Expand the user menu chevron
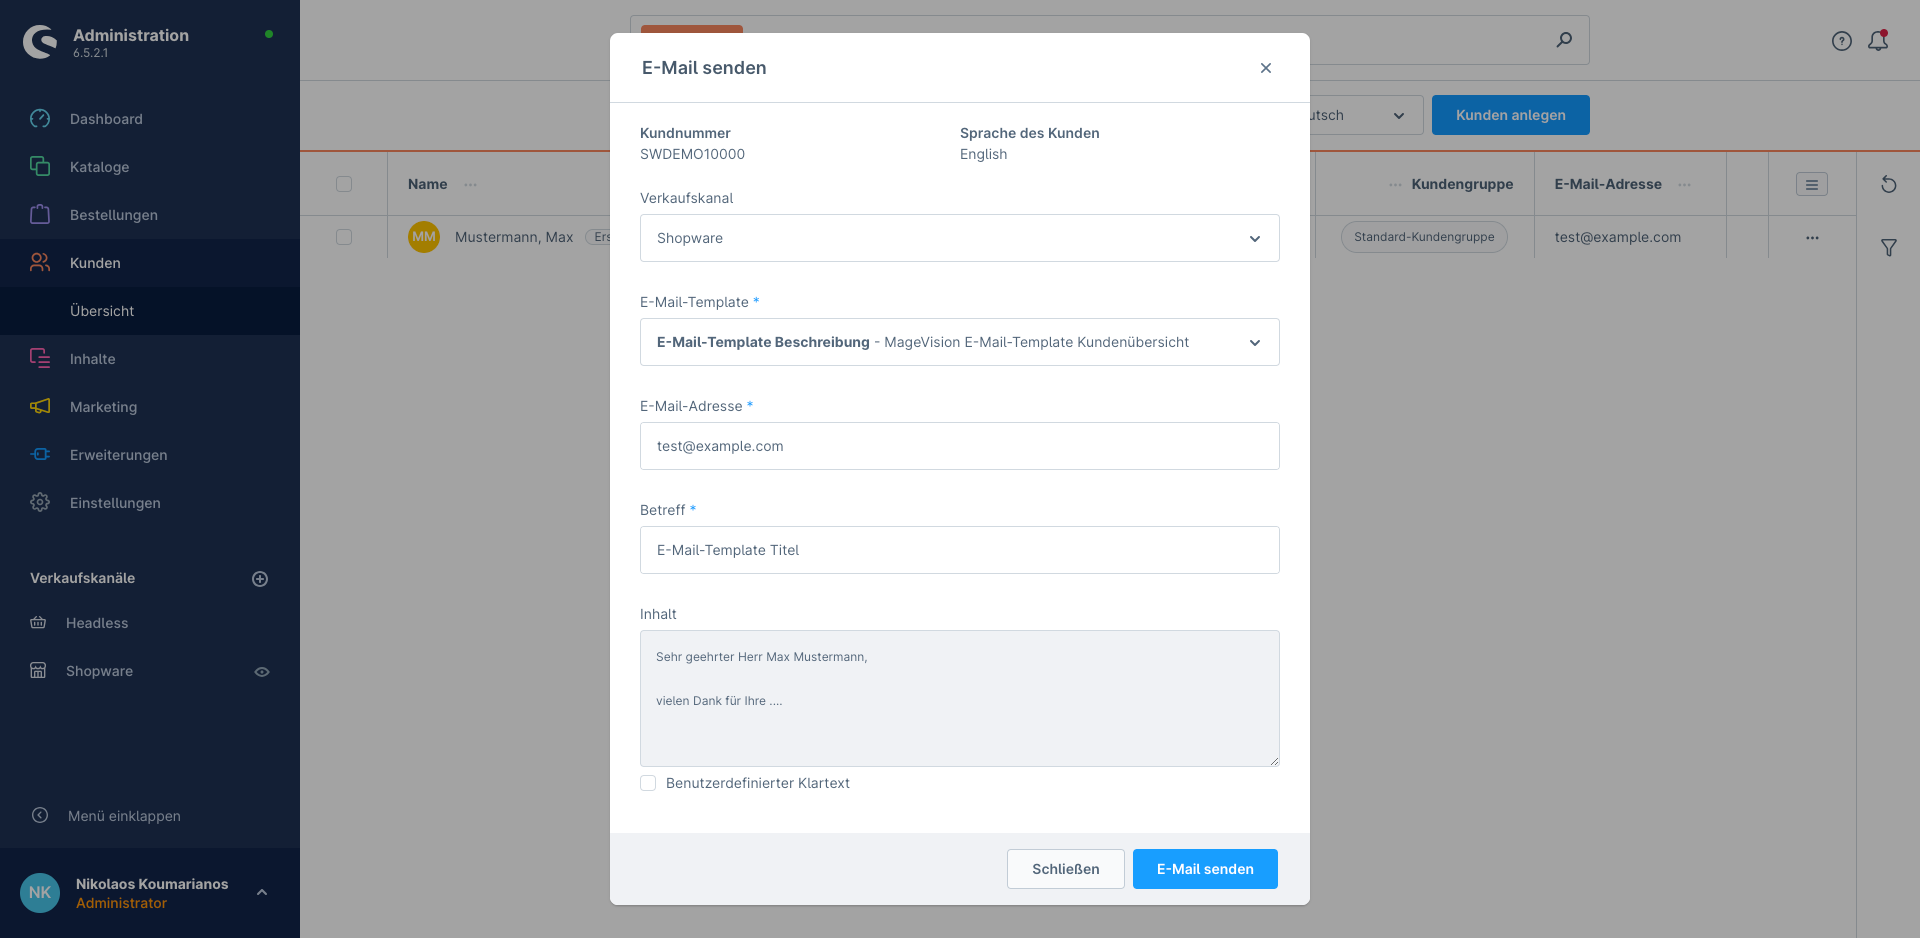Viewport: 1920px width, 938px height. coord(262,892)
